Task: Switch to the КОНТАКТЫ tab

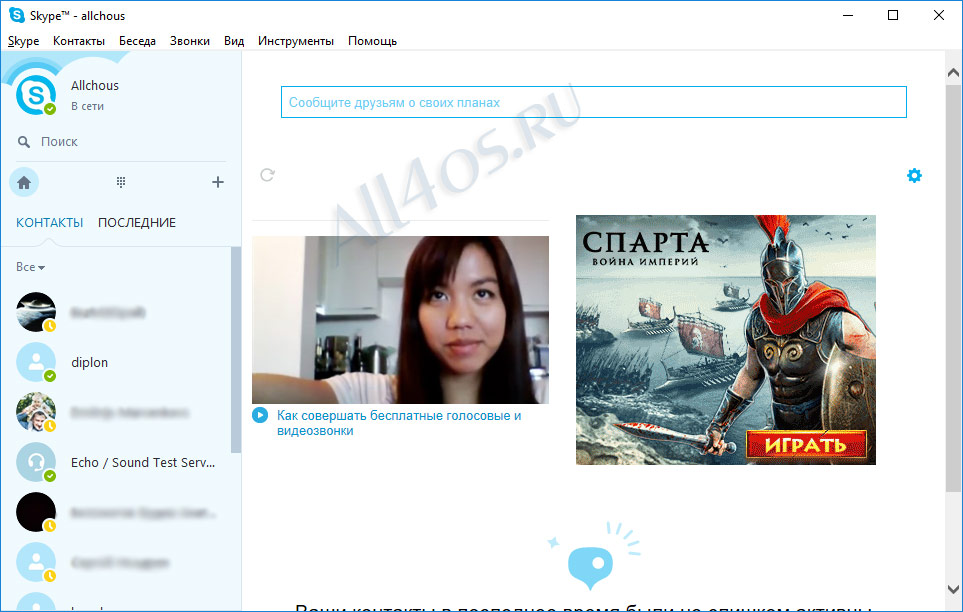Action: [x=49, y=222]
